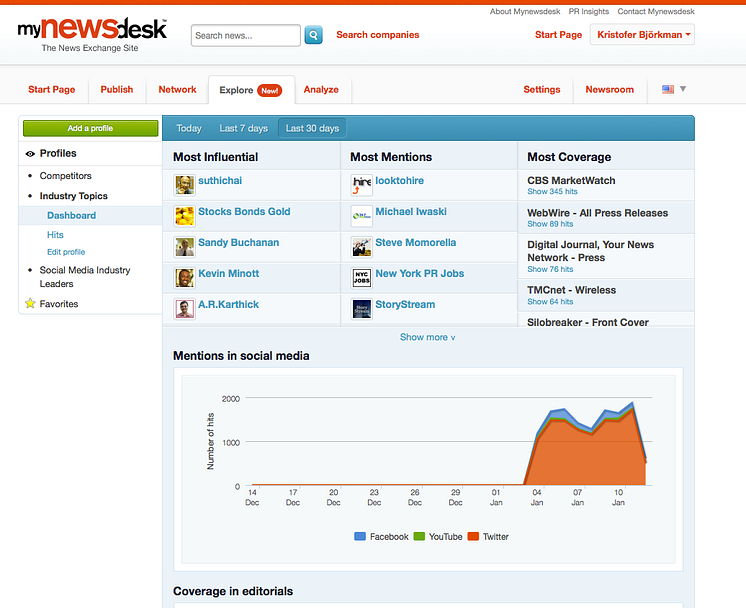The image size is (746, 608).
Task: Open Stocks Bonds Gold avatar image
Action: tap(184, 216)
